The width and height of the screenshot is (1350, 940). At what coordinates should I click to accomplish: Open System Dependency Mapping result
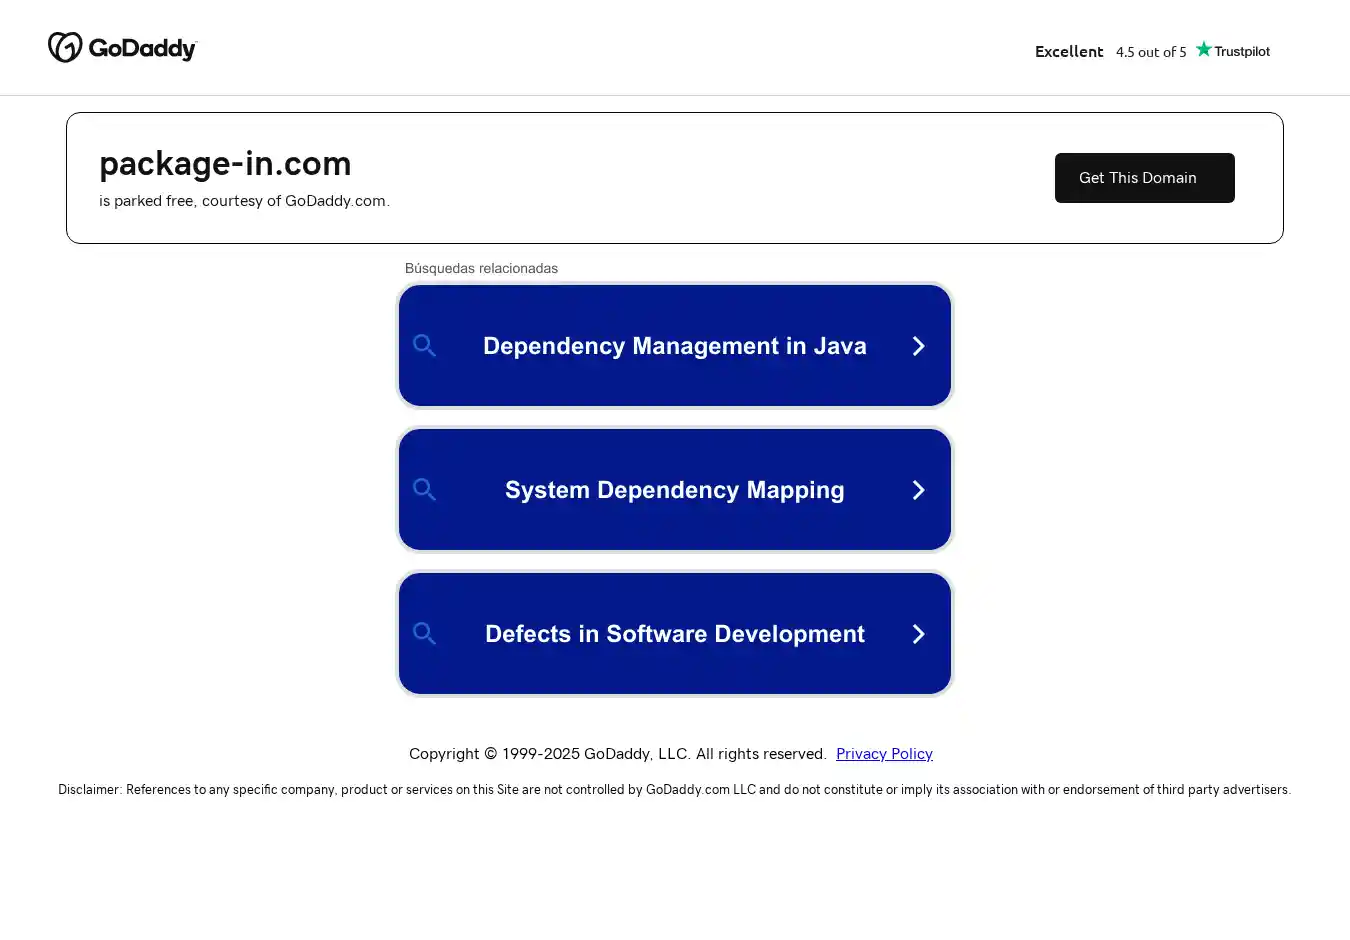674,490
